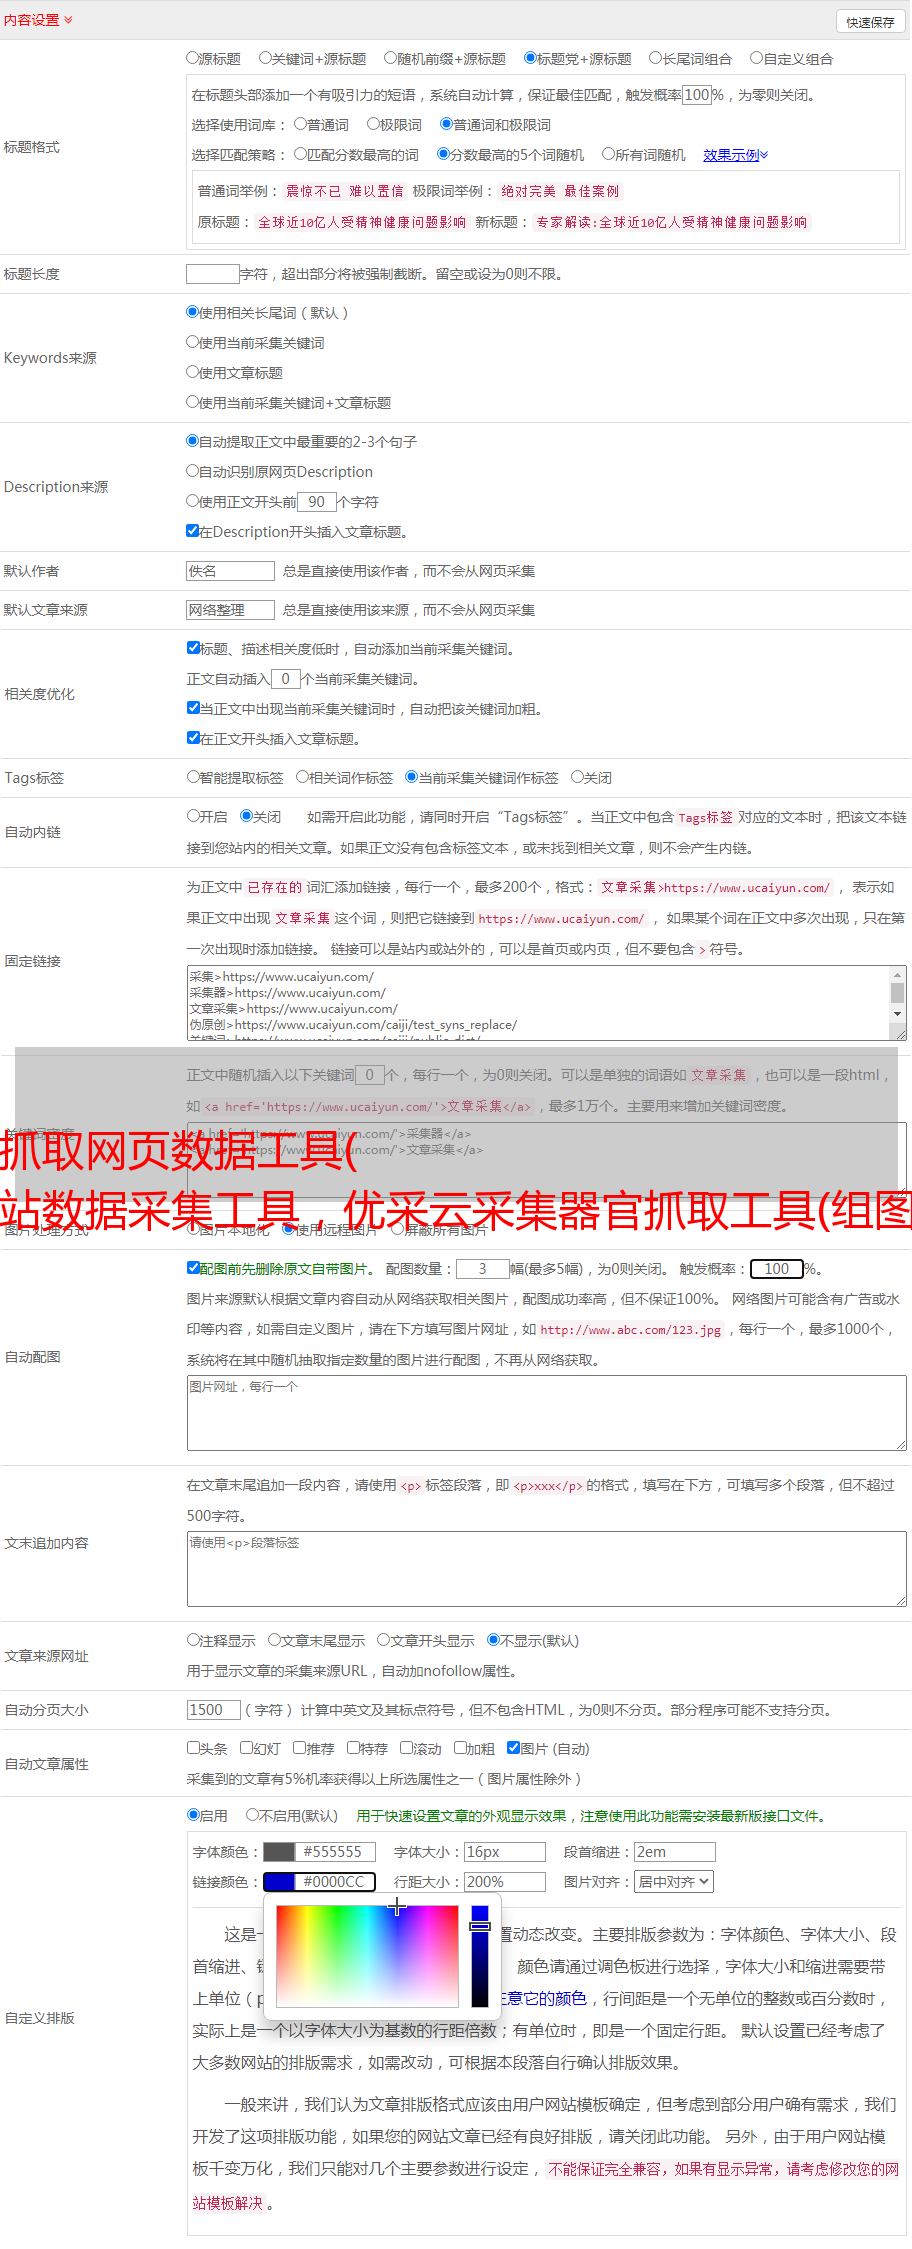
Task: Click the 链接颜色 blue color swatch
Action: (x=279, y=1882)
